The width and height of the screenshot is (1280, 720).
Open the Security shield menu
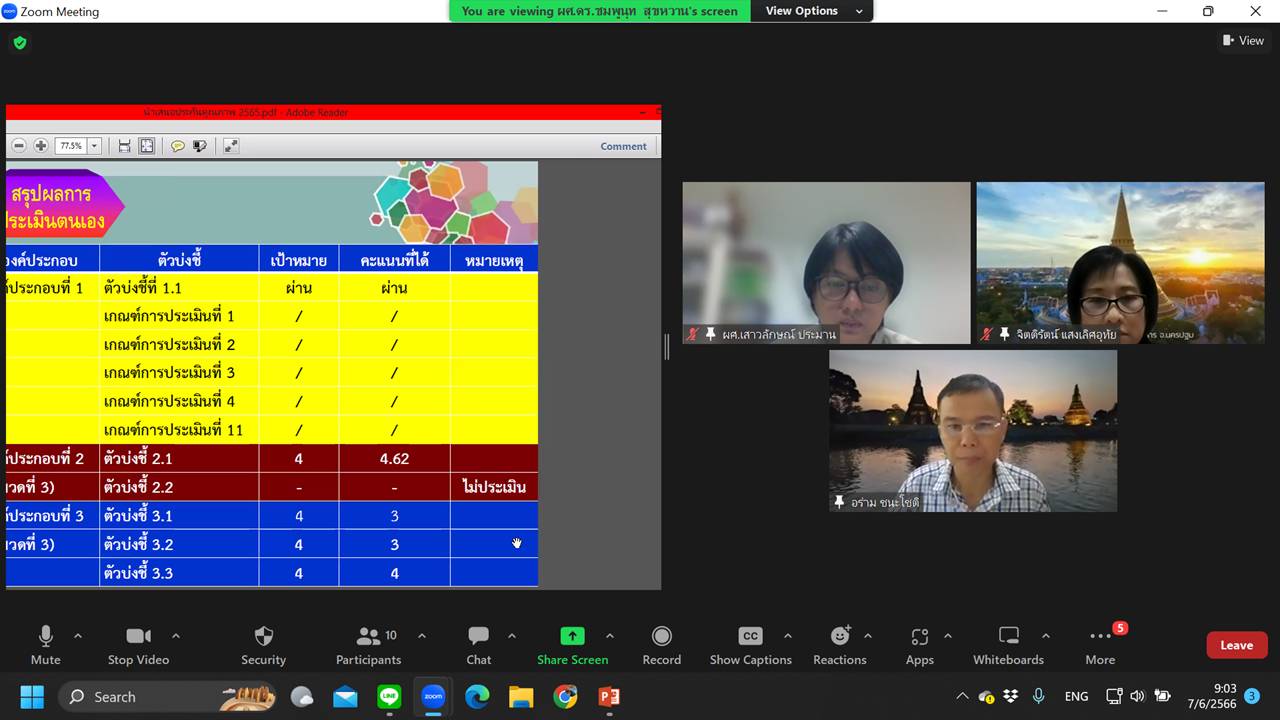click(x=264, y=645)
